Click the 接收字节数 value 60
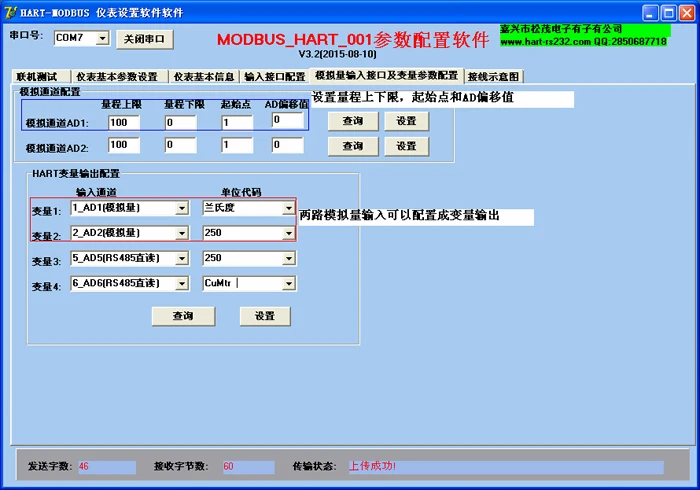 tap(229, 466)
